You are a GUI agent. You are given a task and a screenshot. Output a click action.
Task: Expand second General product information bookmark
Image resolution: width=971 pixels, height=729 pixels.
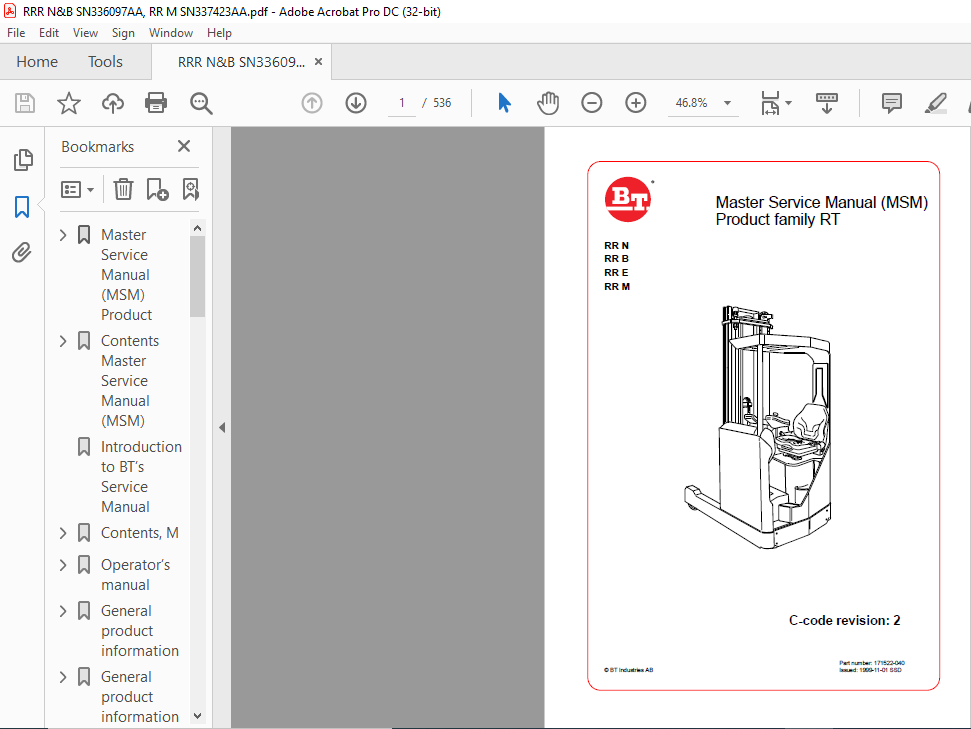click(63, 677)
